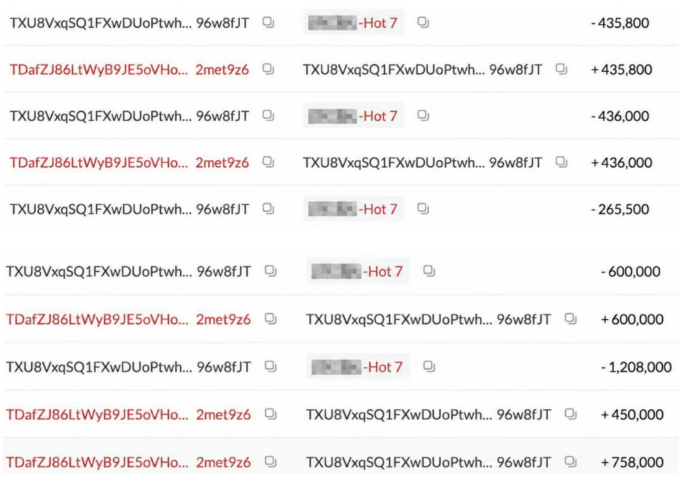Copy recipient address in the +436,000 row
679x490 pixels.
coord(562,162)
